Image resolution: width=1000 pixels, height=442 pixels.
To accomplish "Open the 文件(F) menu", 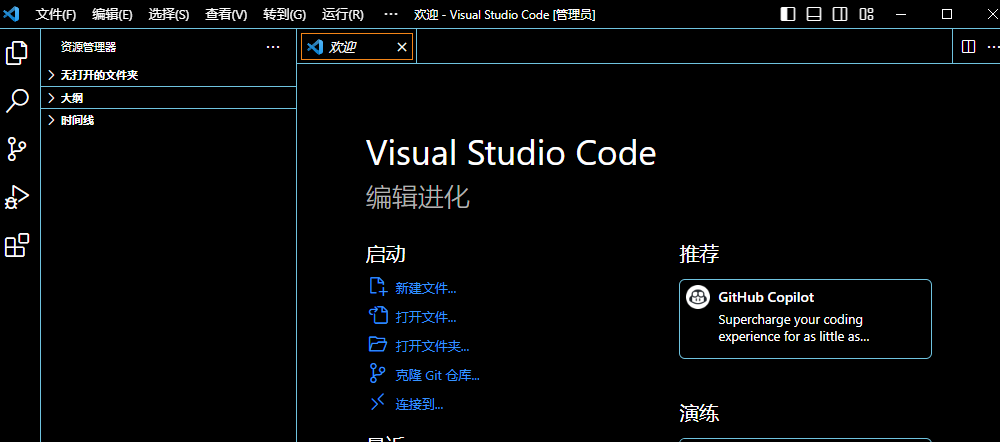I will point(56,15).
